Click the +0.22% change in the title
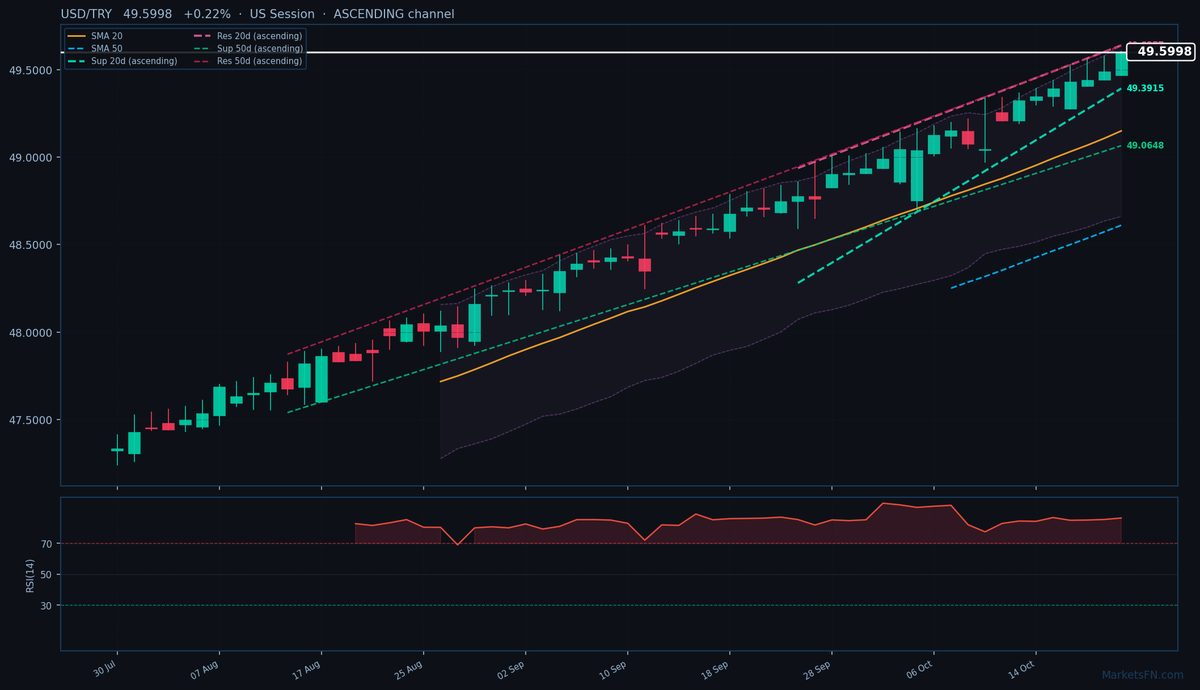 point(207,14)
